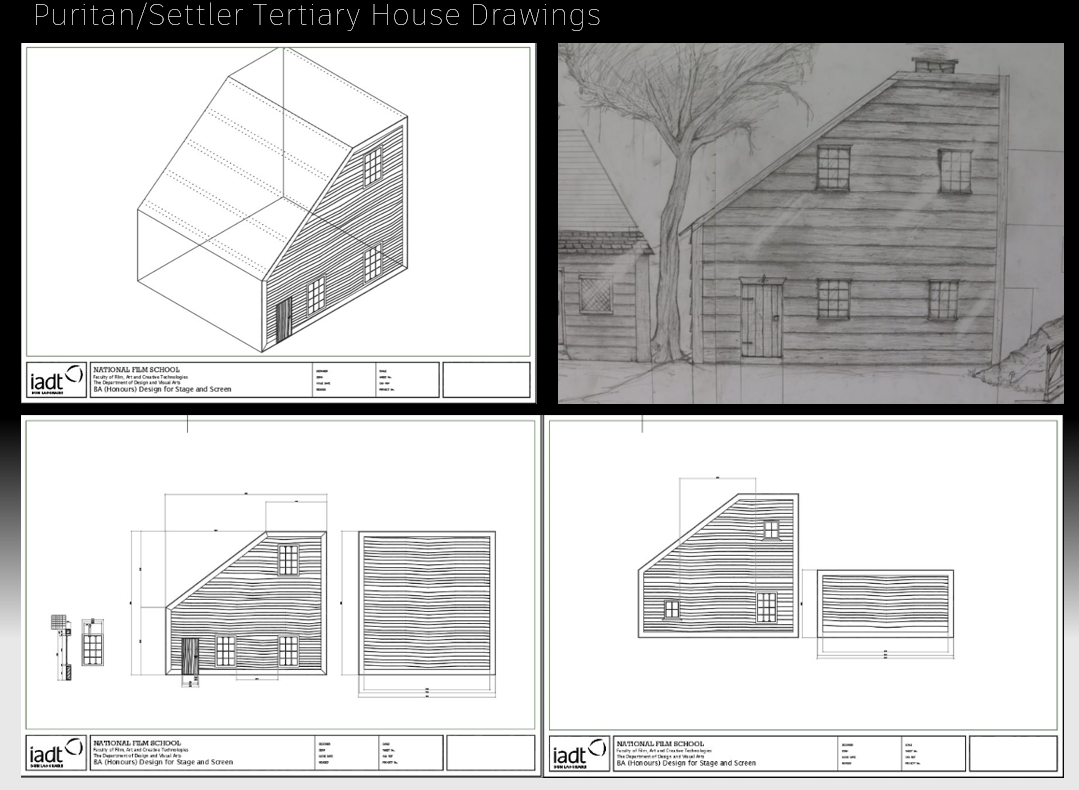
Task: Click the iadt logo on the bottom-left sheet
Action: coord(56,754)
